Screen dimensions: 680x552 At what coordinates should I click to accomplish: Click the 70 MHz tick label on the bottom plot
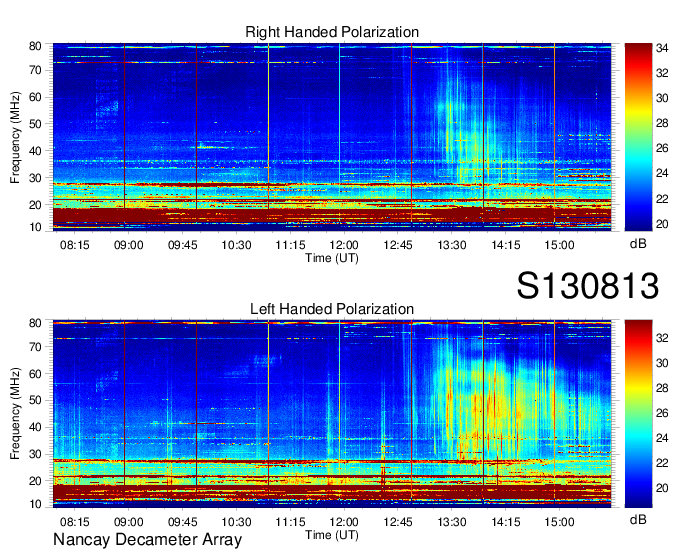click(x=35, y=347)
